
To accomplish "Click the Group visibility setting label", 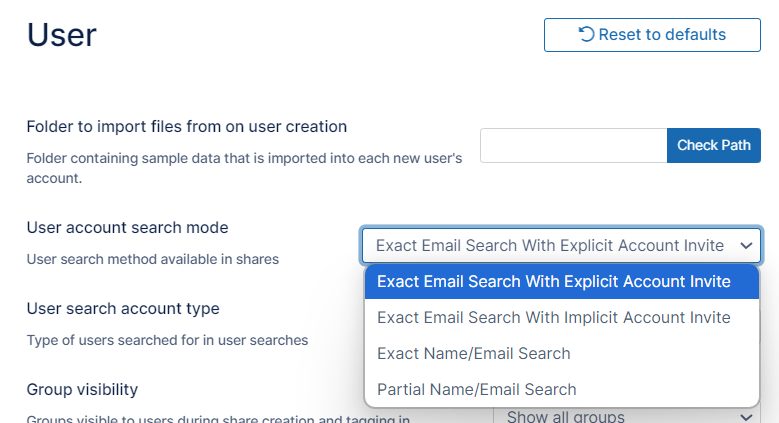I will (x=82, y=389).
